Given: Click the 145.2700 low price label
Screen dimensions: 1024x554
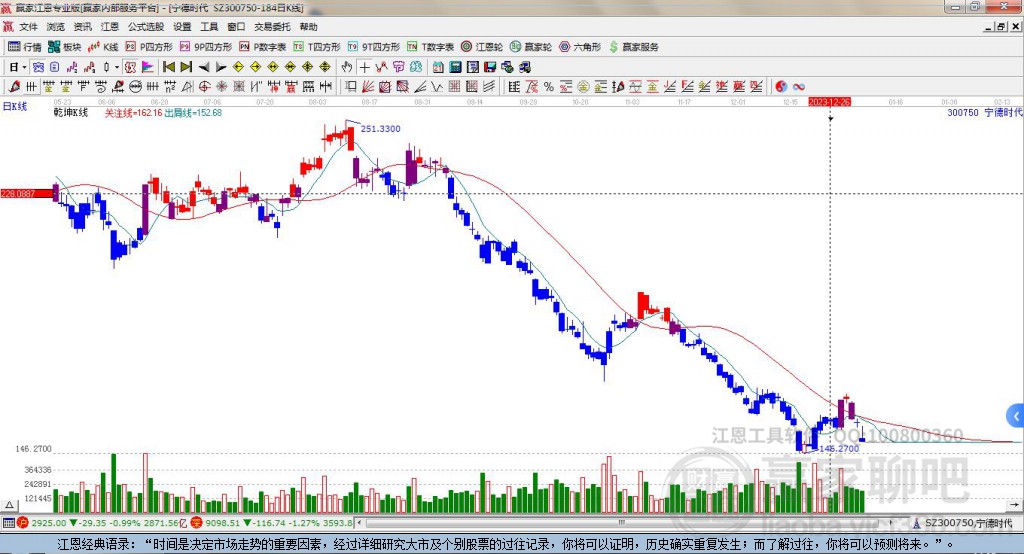Looking at the screenshot, I should pyautogui.click(x=839, y=448).
